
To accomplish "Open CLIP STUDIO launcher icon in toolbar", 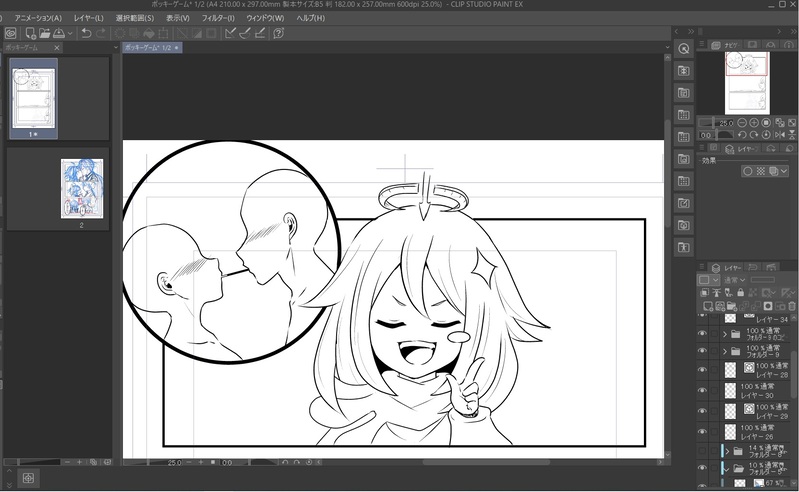I will (x=11, y=34).
